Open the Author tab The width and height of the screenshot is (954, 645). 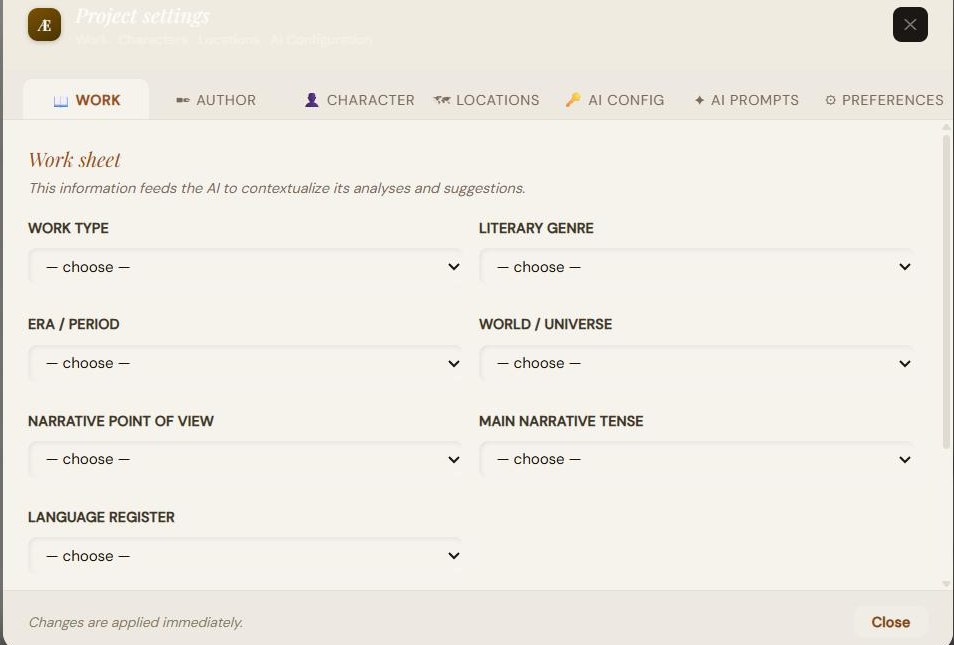pyautogui.click(x=216, y=100)
